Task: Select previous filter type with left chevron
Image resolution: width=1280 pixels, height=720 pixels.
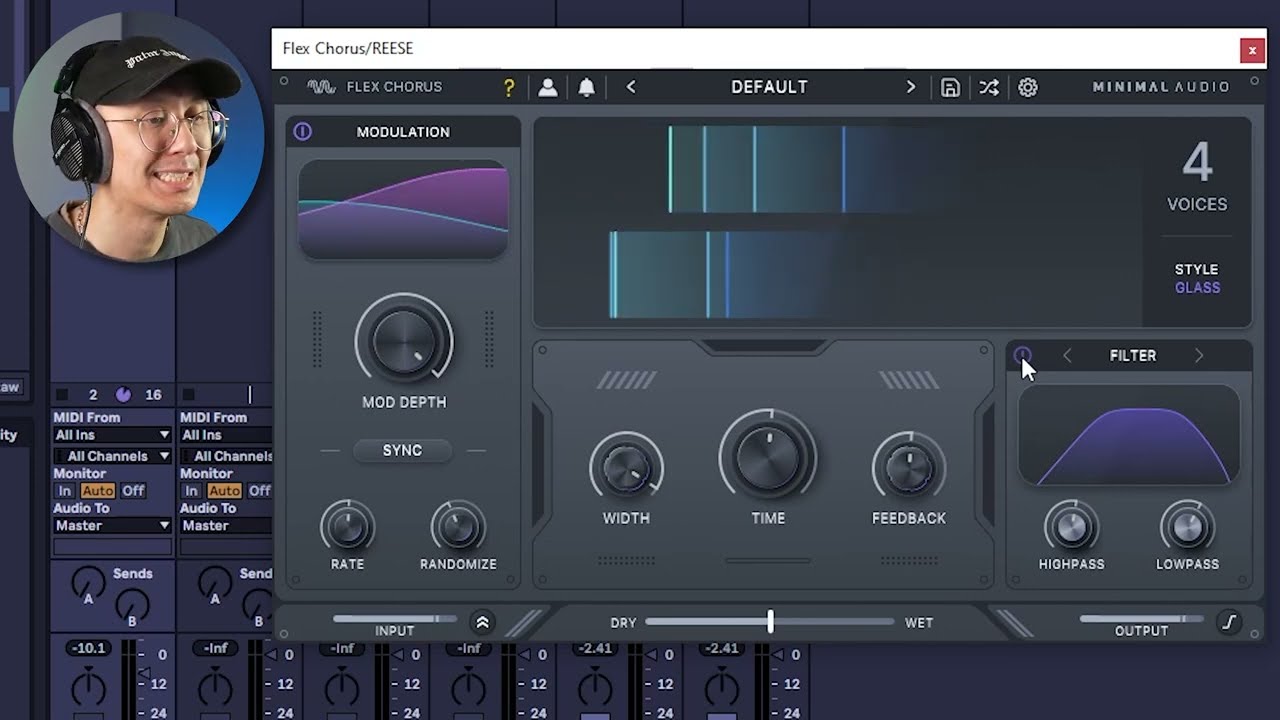Action: pyautogui.click(x=1067, y=356)
